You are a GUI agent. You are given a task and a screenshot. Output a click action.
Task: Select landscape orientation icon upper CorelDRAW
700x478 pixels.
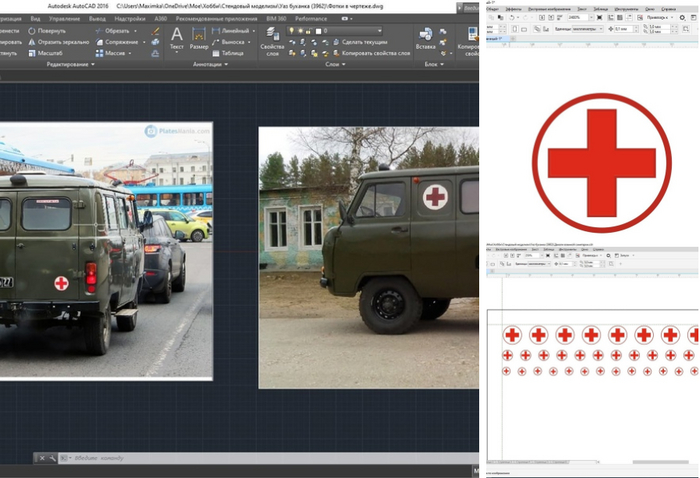tap(524, 29)
